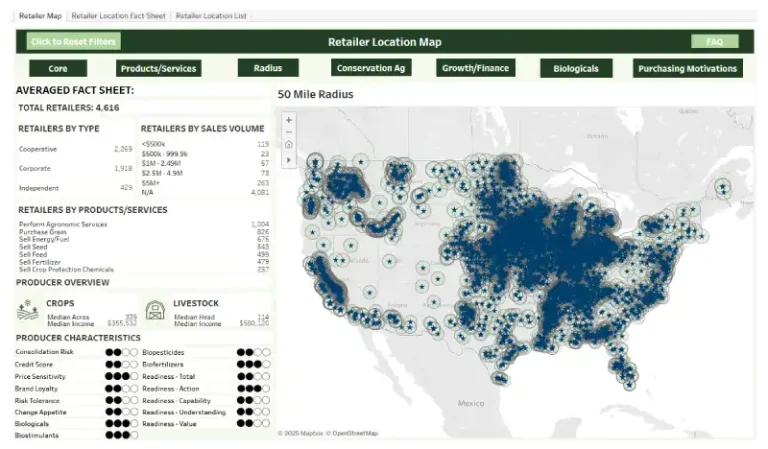Click the livestock Median Head label
Screen dimensions: 768x449
194,317
